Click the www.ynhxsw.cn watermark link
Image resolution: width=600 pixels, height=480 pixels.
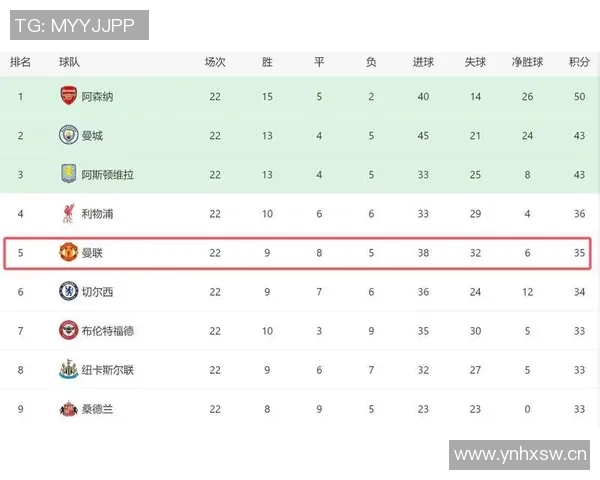(x=519, y=456)
